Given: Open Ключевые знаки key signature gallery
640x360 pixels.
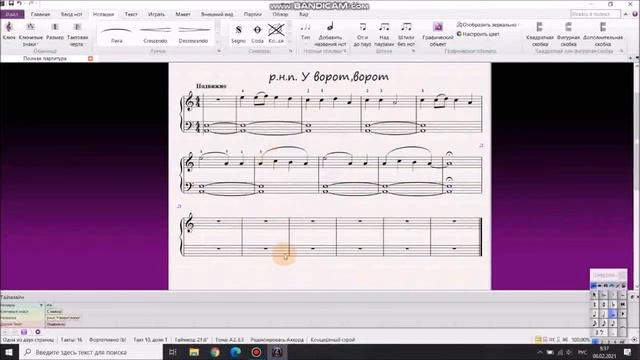Looking at the screenshot, I should (31, 34).
